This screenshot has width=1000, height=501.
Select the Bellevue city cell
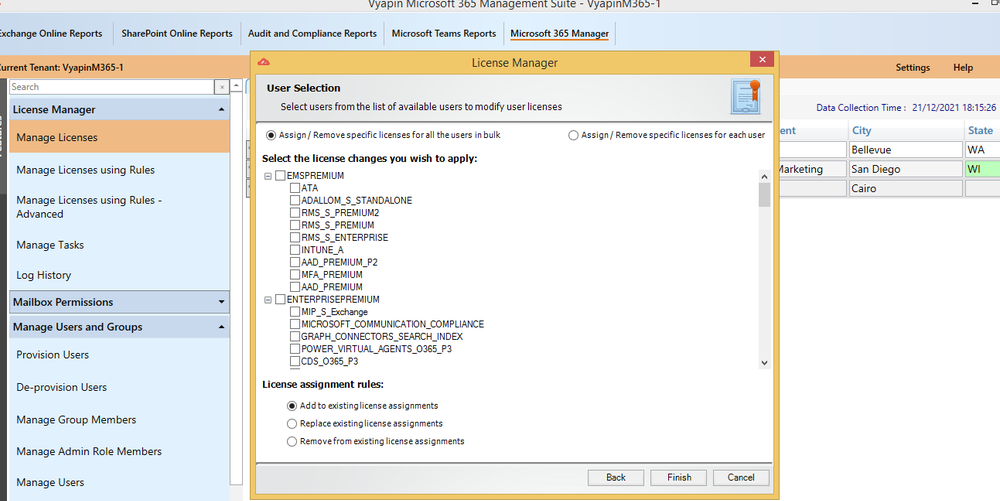tap(906, 150)
